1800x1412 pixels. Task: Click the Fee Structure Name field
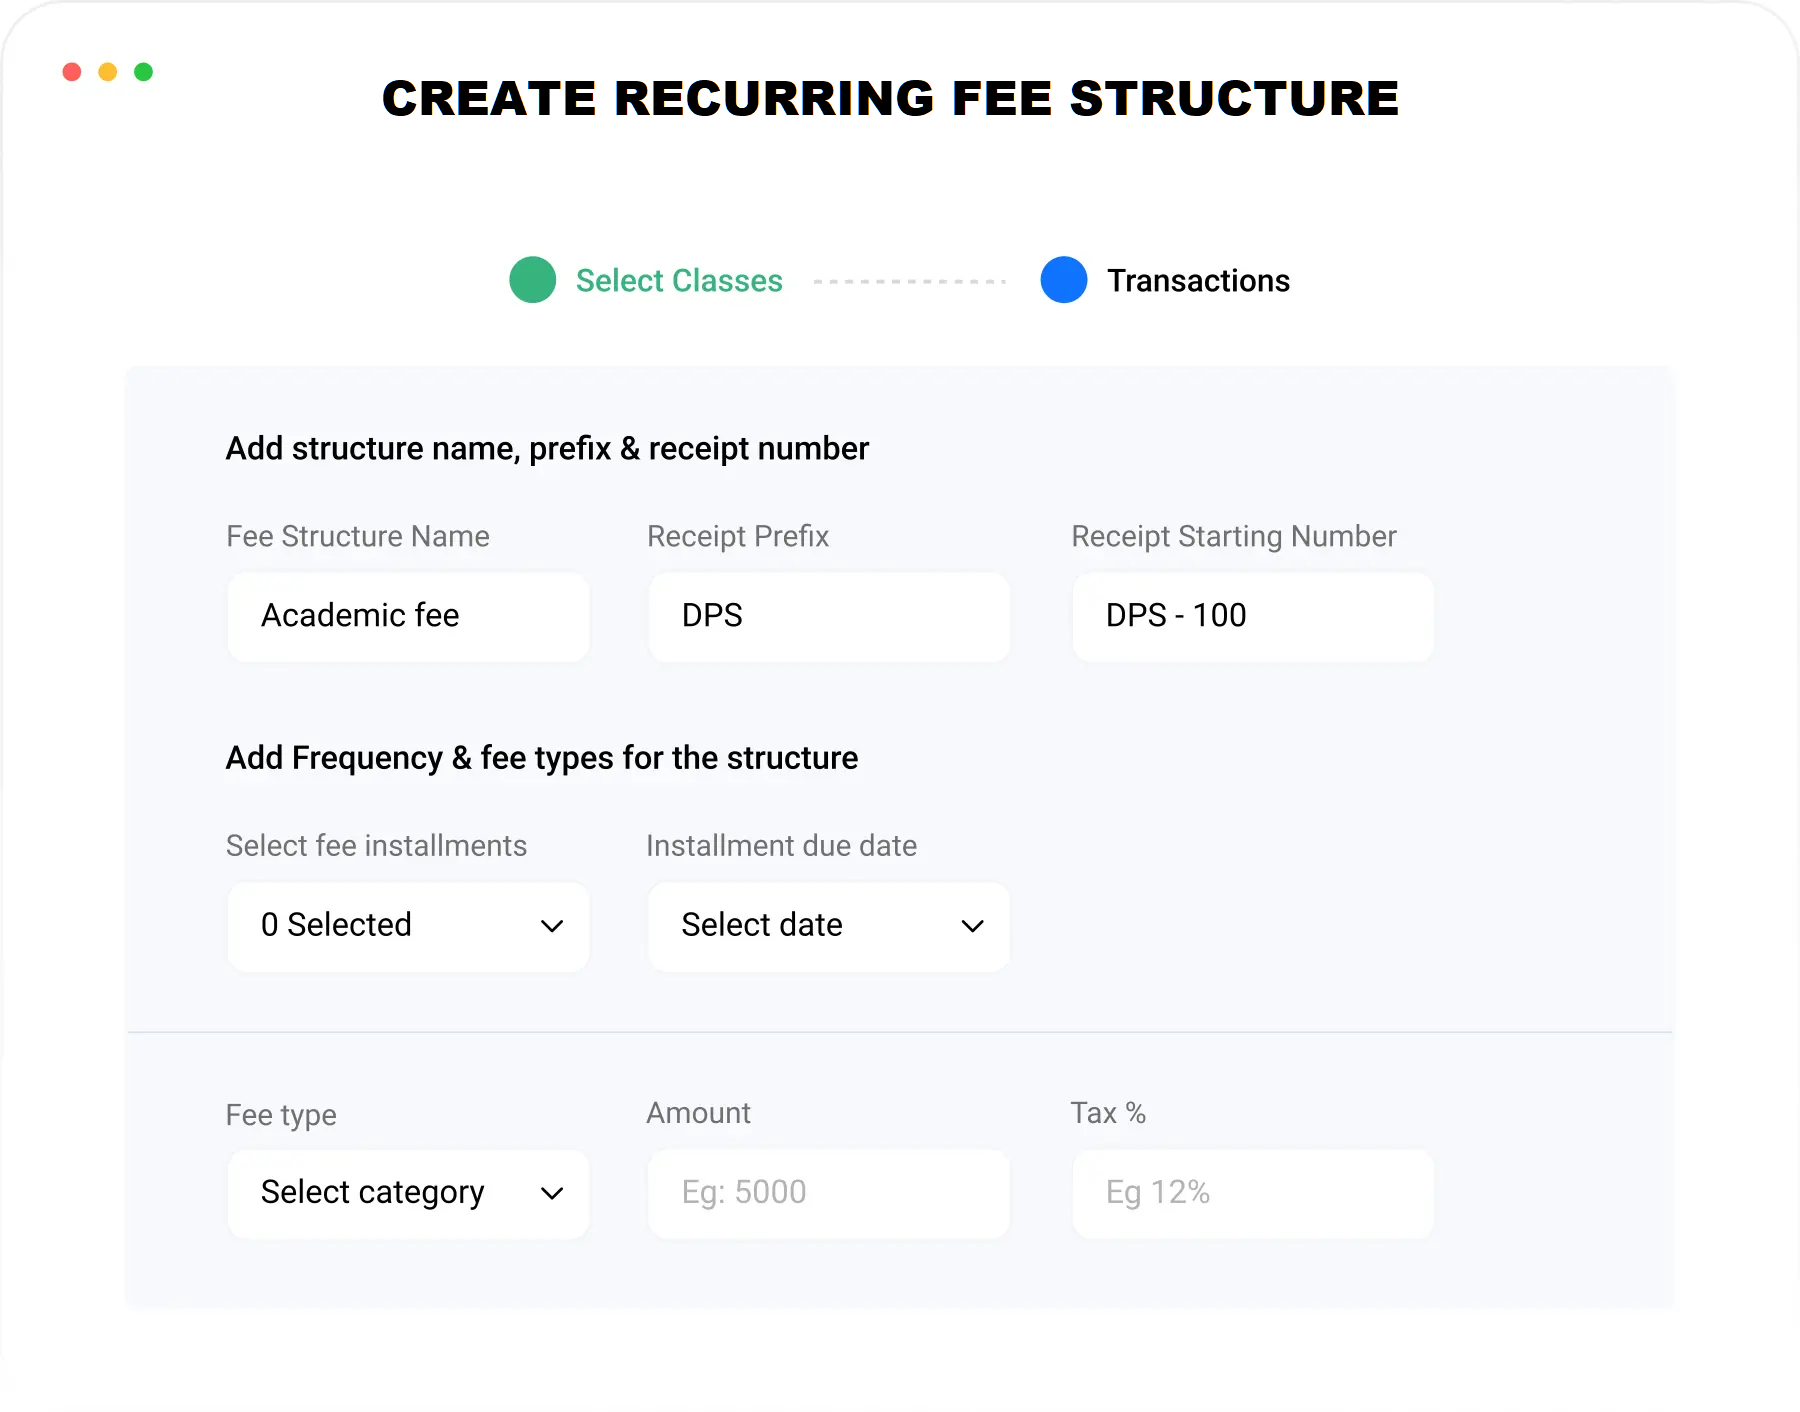click(408, 616)
